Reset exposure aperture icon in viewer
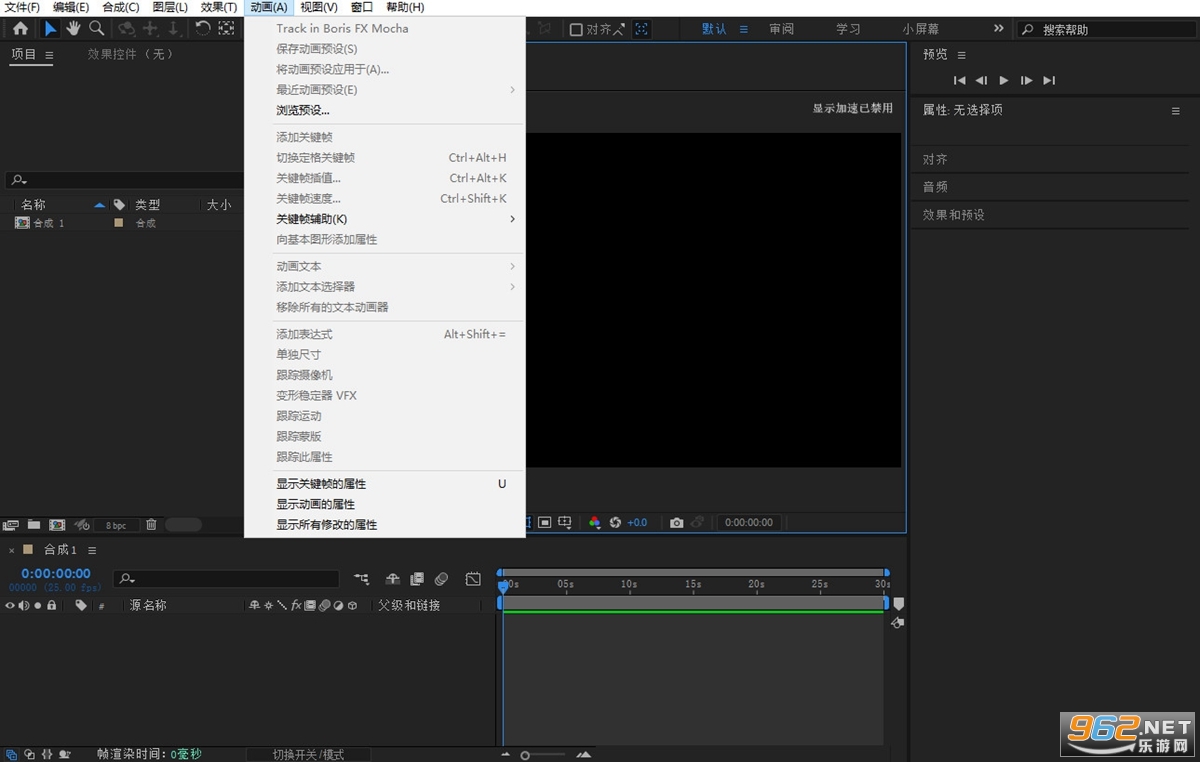The width and height of the screenshot is (1200, 762). 615,523
